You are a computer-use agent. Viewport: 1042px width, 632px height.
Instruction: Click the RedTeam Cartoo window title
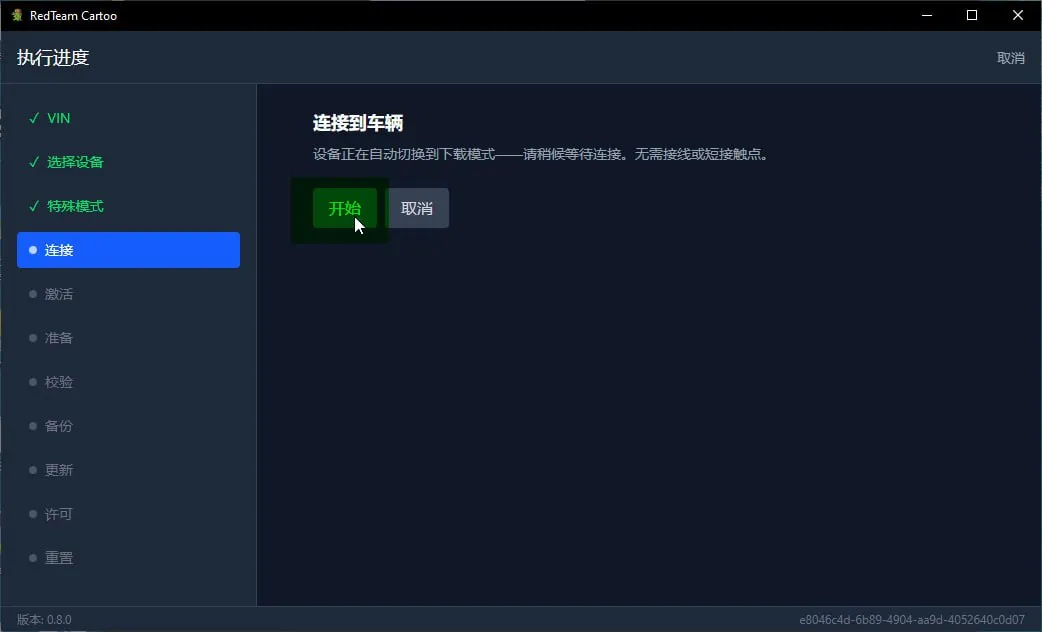point(73,16)
